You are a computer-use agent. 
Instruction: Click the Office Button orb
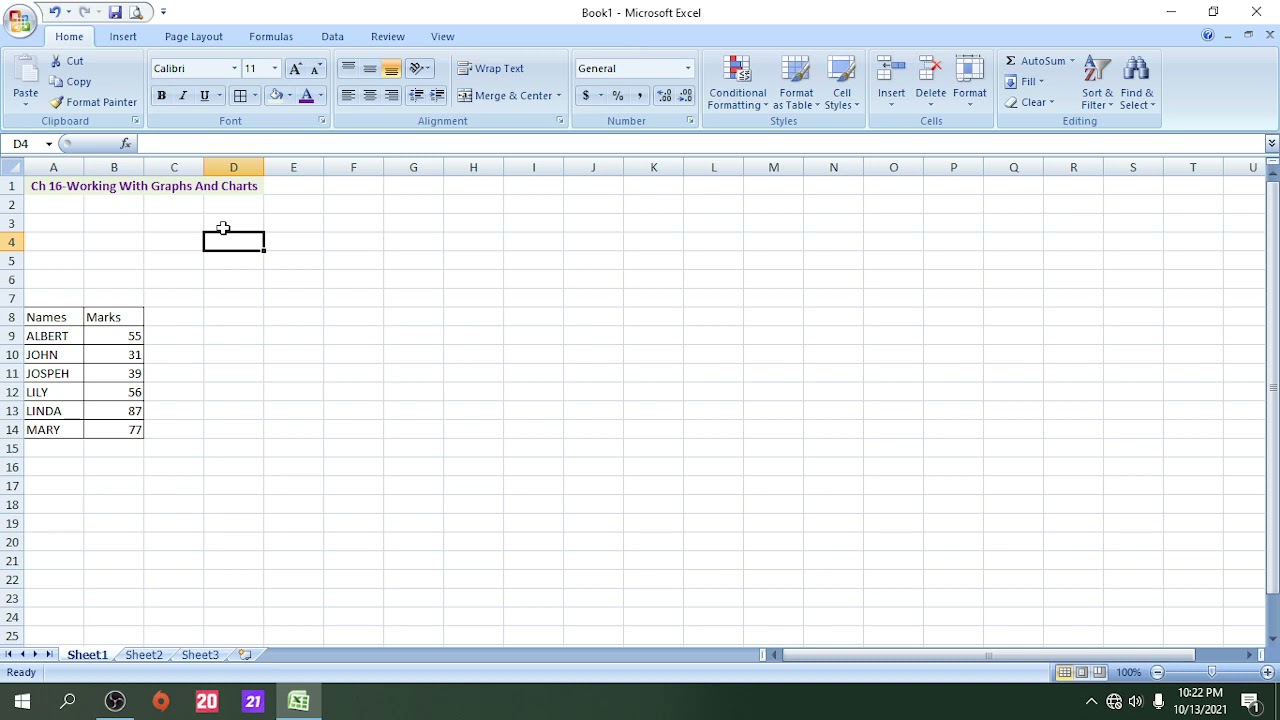pos(19,21)
